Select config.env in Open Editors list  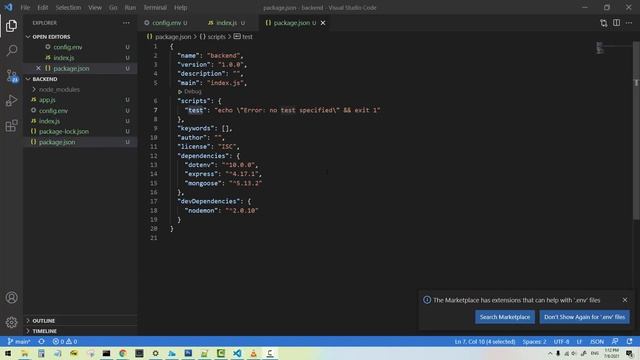80,47
